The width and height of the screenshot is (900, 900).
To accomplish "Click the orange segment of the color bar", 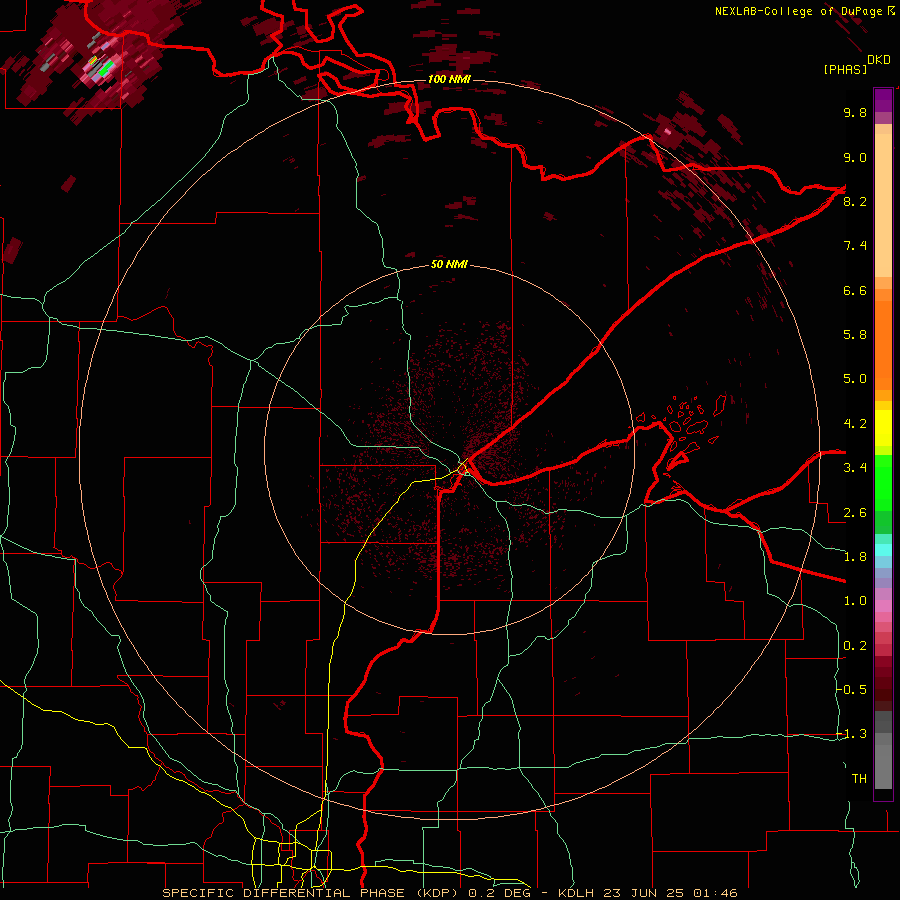I will pyautogui.click(x=883, y=344).
